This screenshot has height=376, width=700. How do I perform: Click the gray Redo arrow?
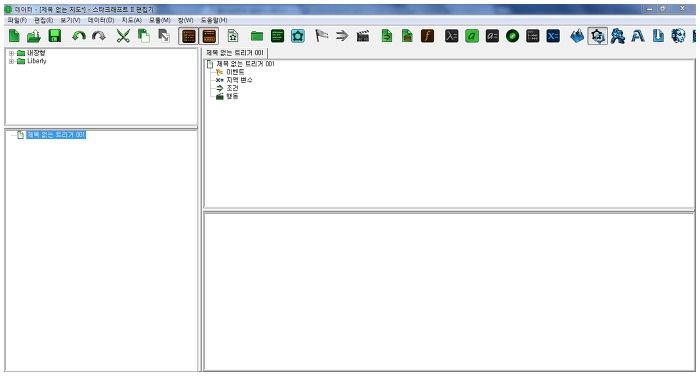click(x=99, y=36)
